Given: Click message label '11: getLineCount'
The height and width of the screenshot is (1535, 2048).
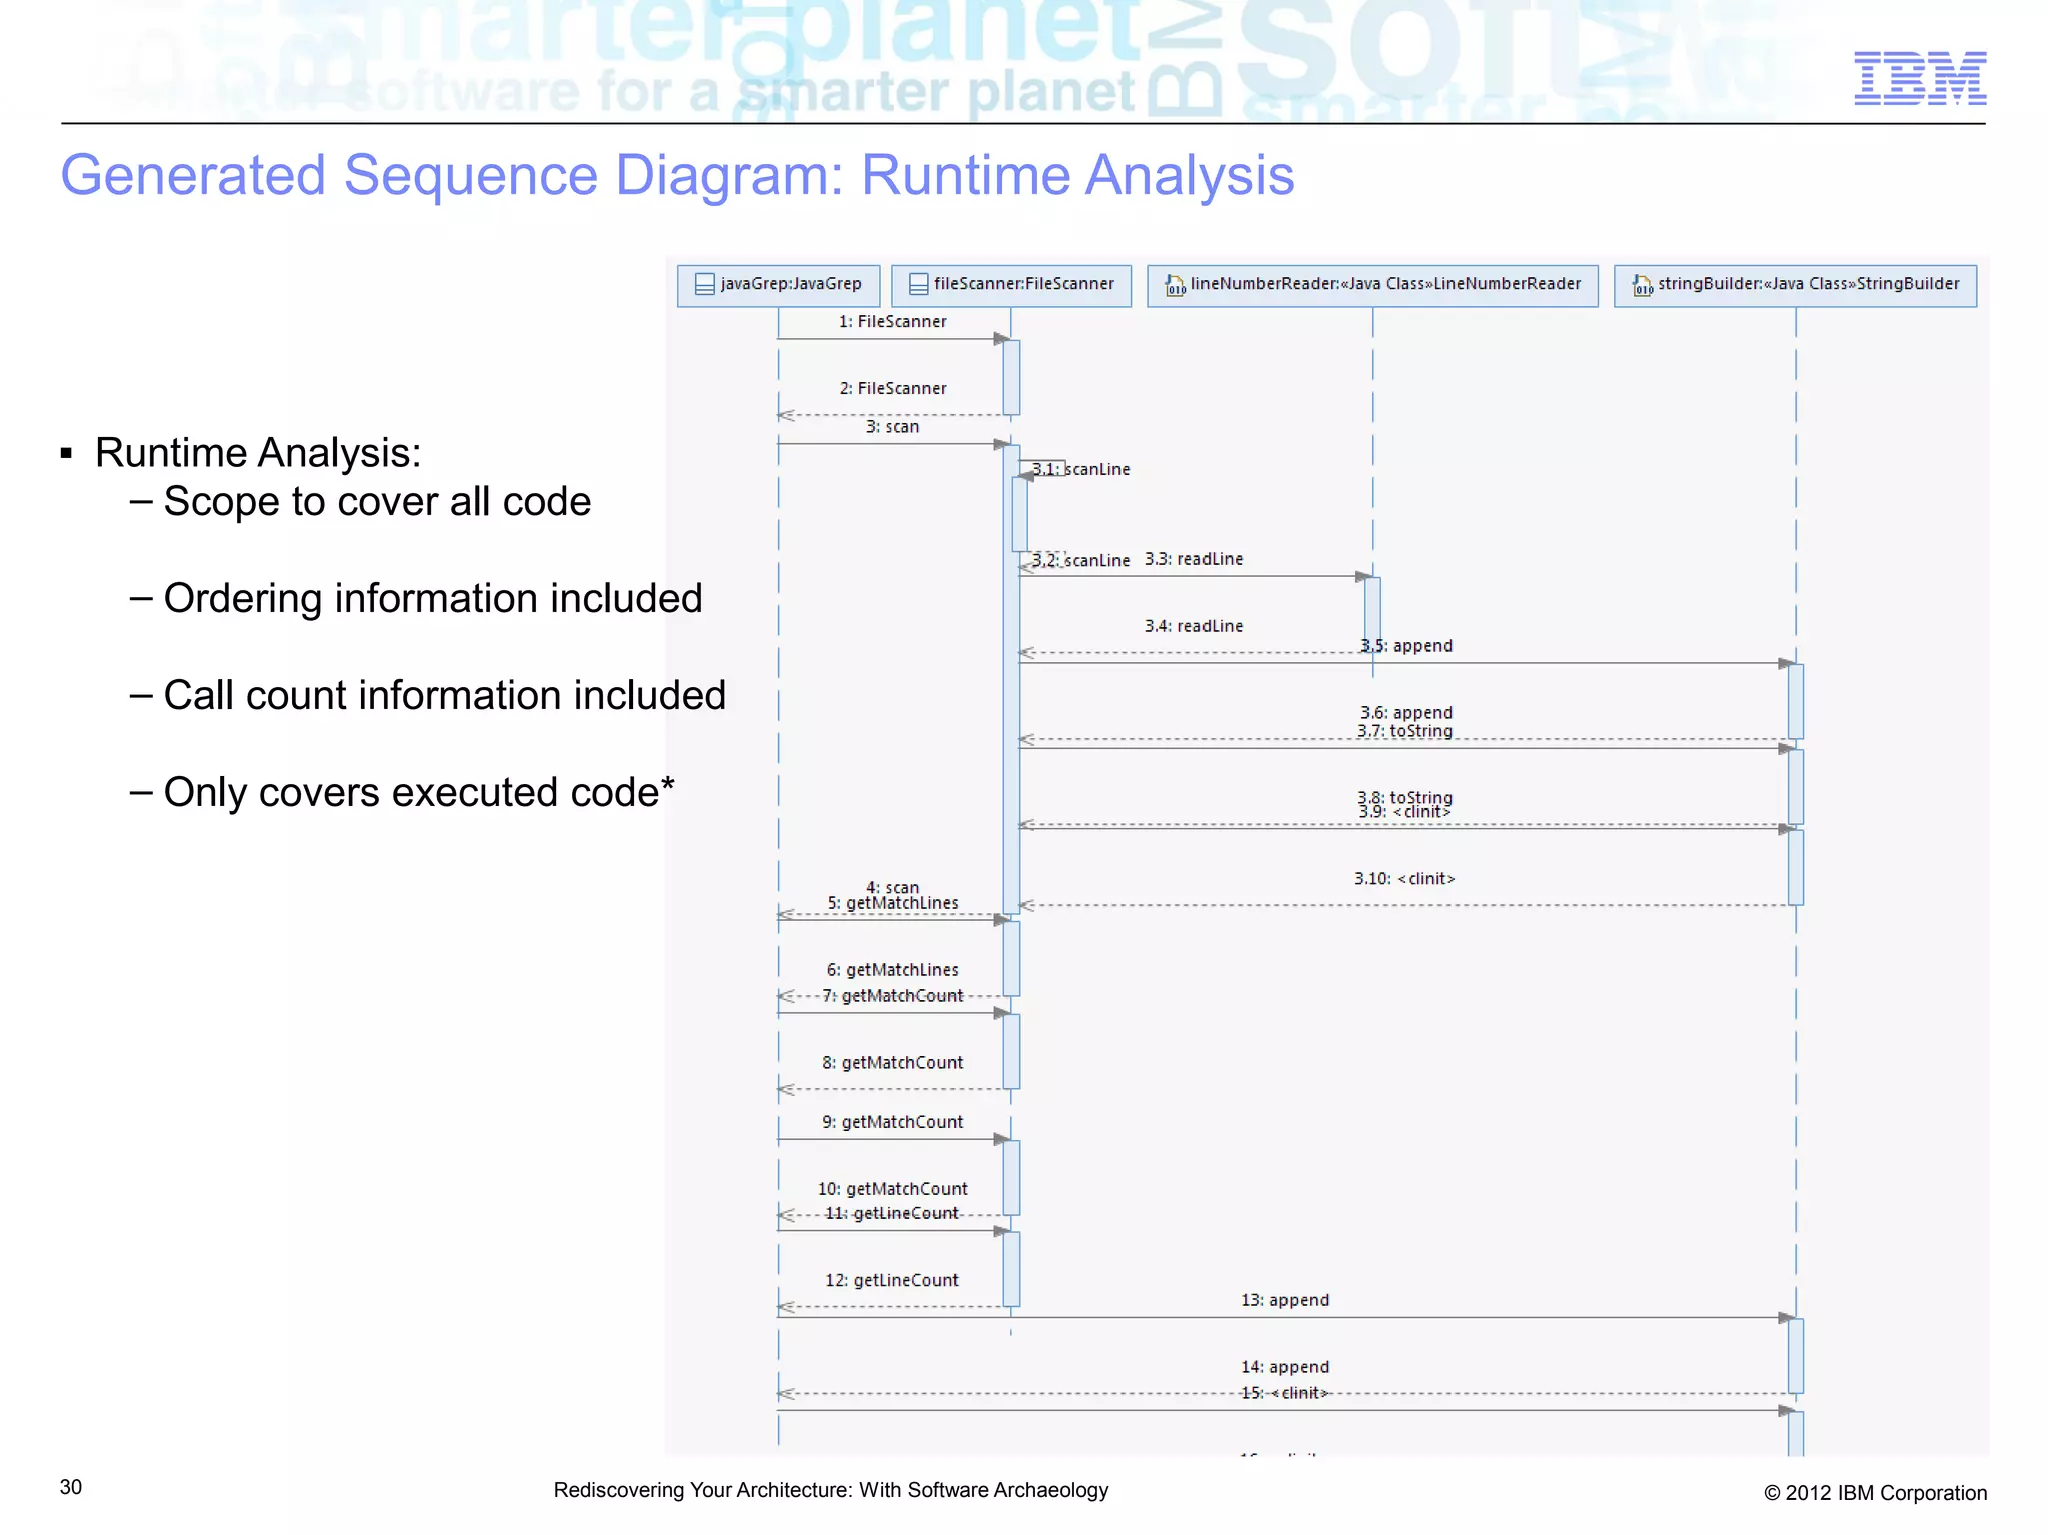Looking at the screenshot, I should [x=892, y=1213].
